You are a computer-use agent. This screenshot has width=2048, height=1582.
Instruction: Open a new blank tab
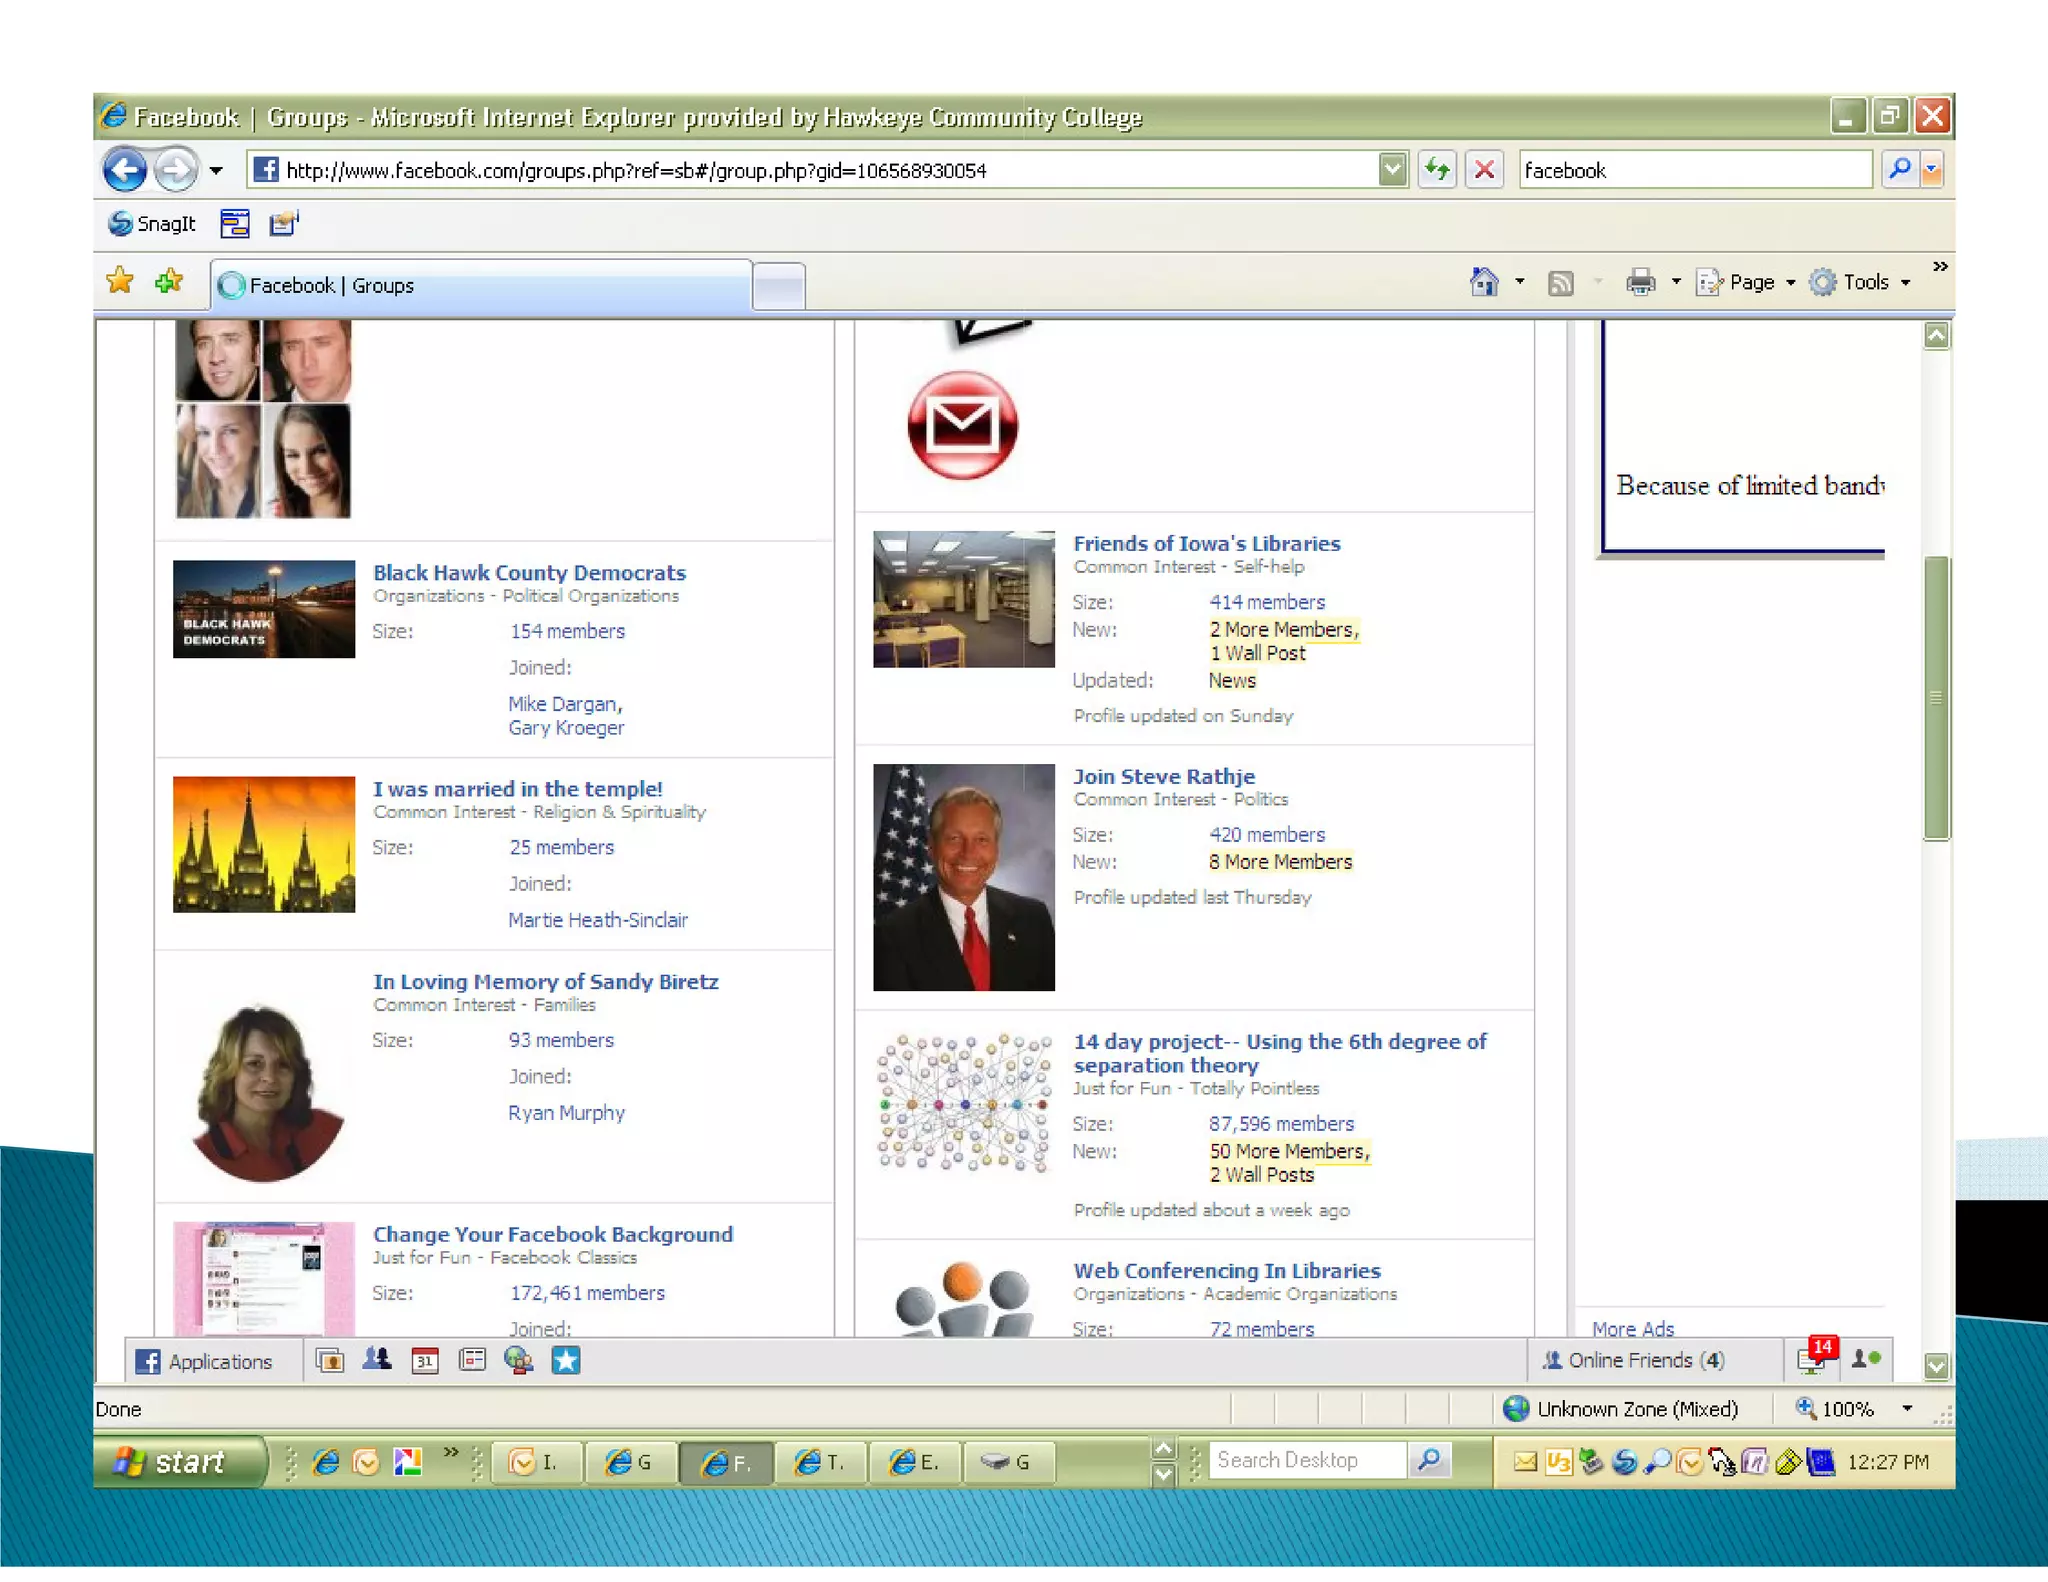pyautogui.click(x=779, y=288)
